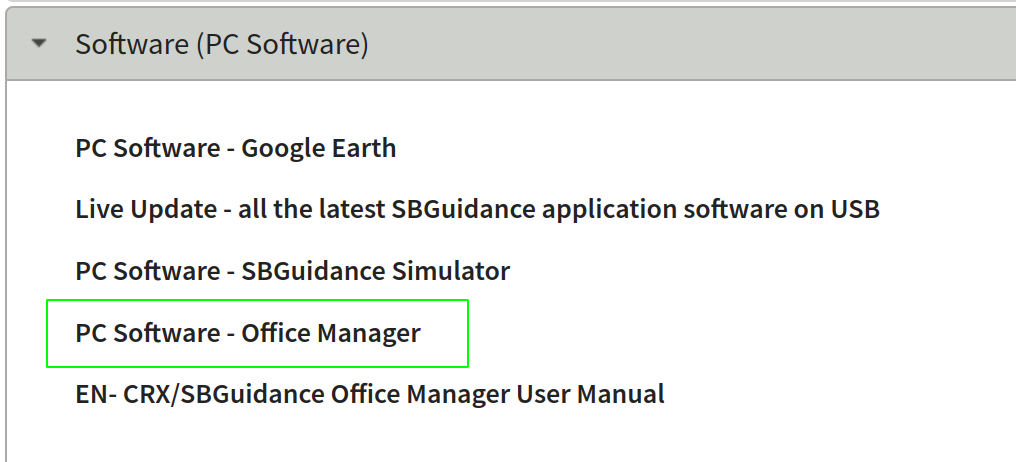Open PC Software - Office Manager link
Image resolution: width=1016 pixels, height=462 pixels.
(x=248, y=333)
